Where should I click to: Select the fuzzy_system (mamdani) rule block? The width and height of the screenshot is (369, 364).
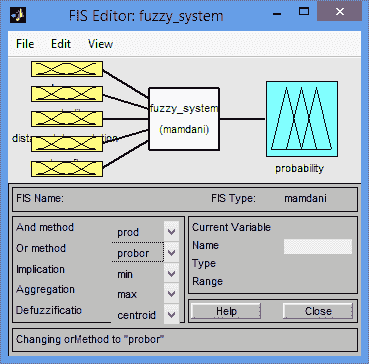click(x=184, y=119)
